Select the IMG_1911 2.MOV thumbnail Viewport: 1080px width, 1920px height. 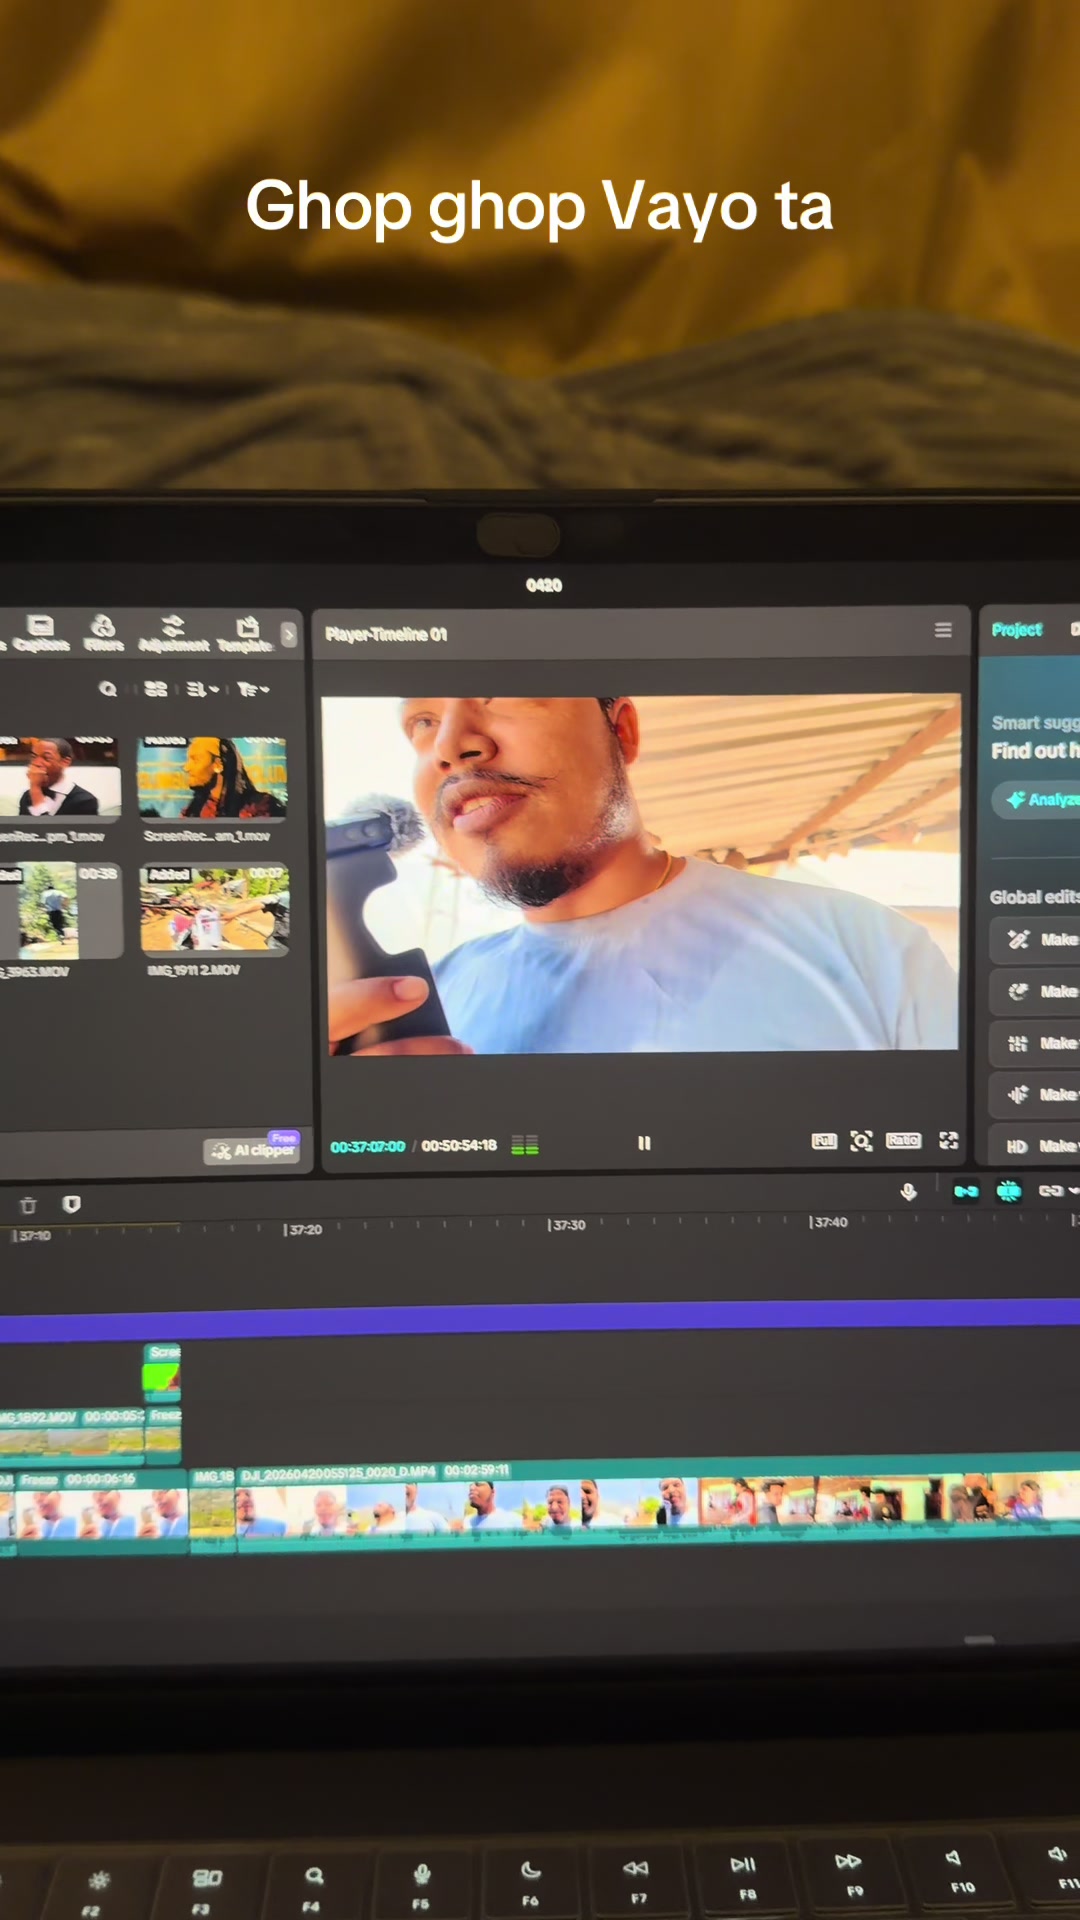click(215, 909)
